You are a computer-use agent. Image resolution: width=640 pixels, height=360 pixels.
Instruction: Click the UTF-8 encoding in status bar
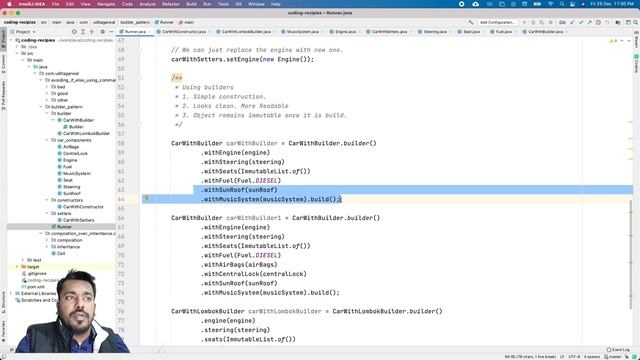pos(574,357)
